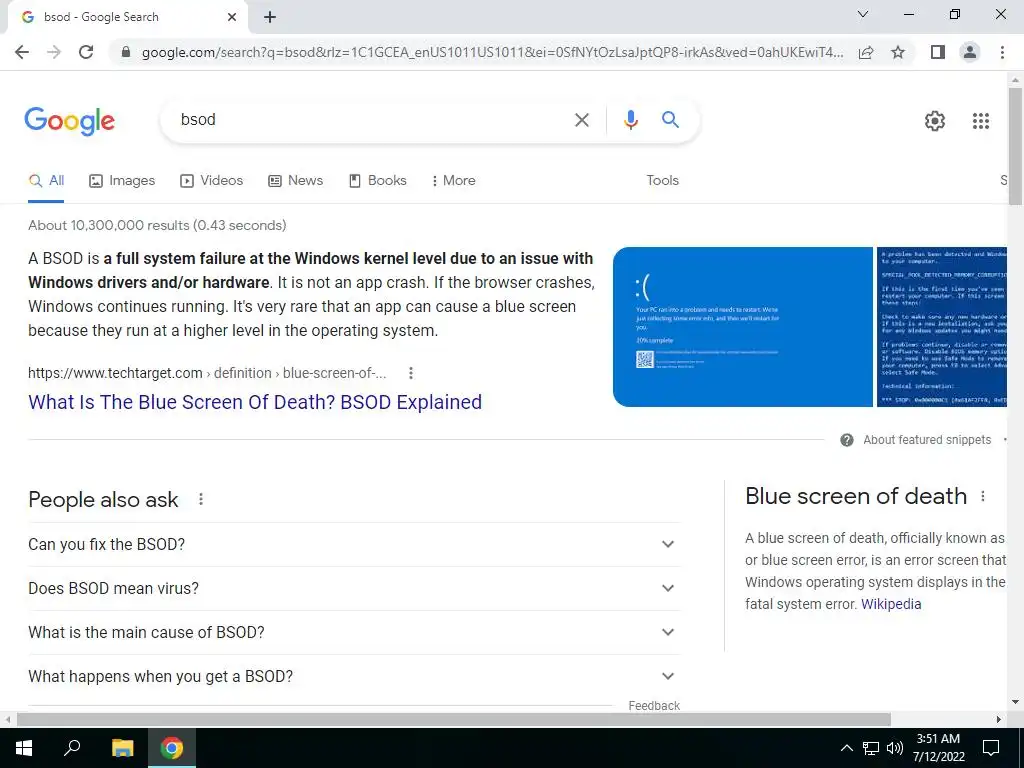Open a new tab with plus icon
Image resolution: width=1024 pixels, height=768 pixels.
click(x=270, y=17)
